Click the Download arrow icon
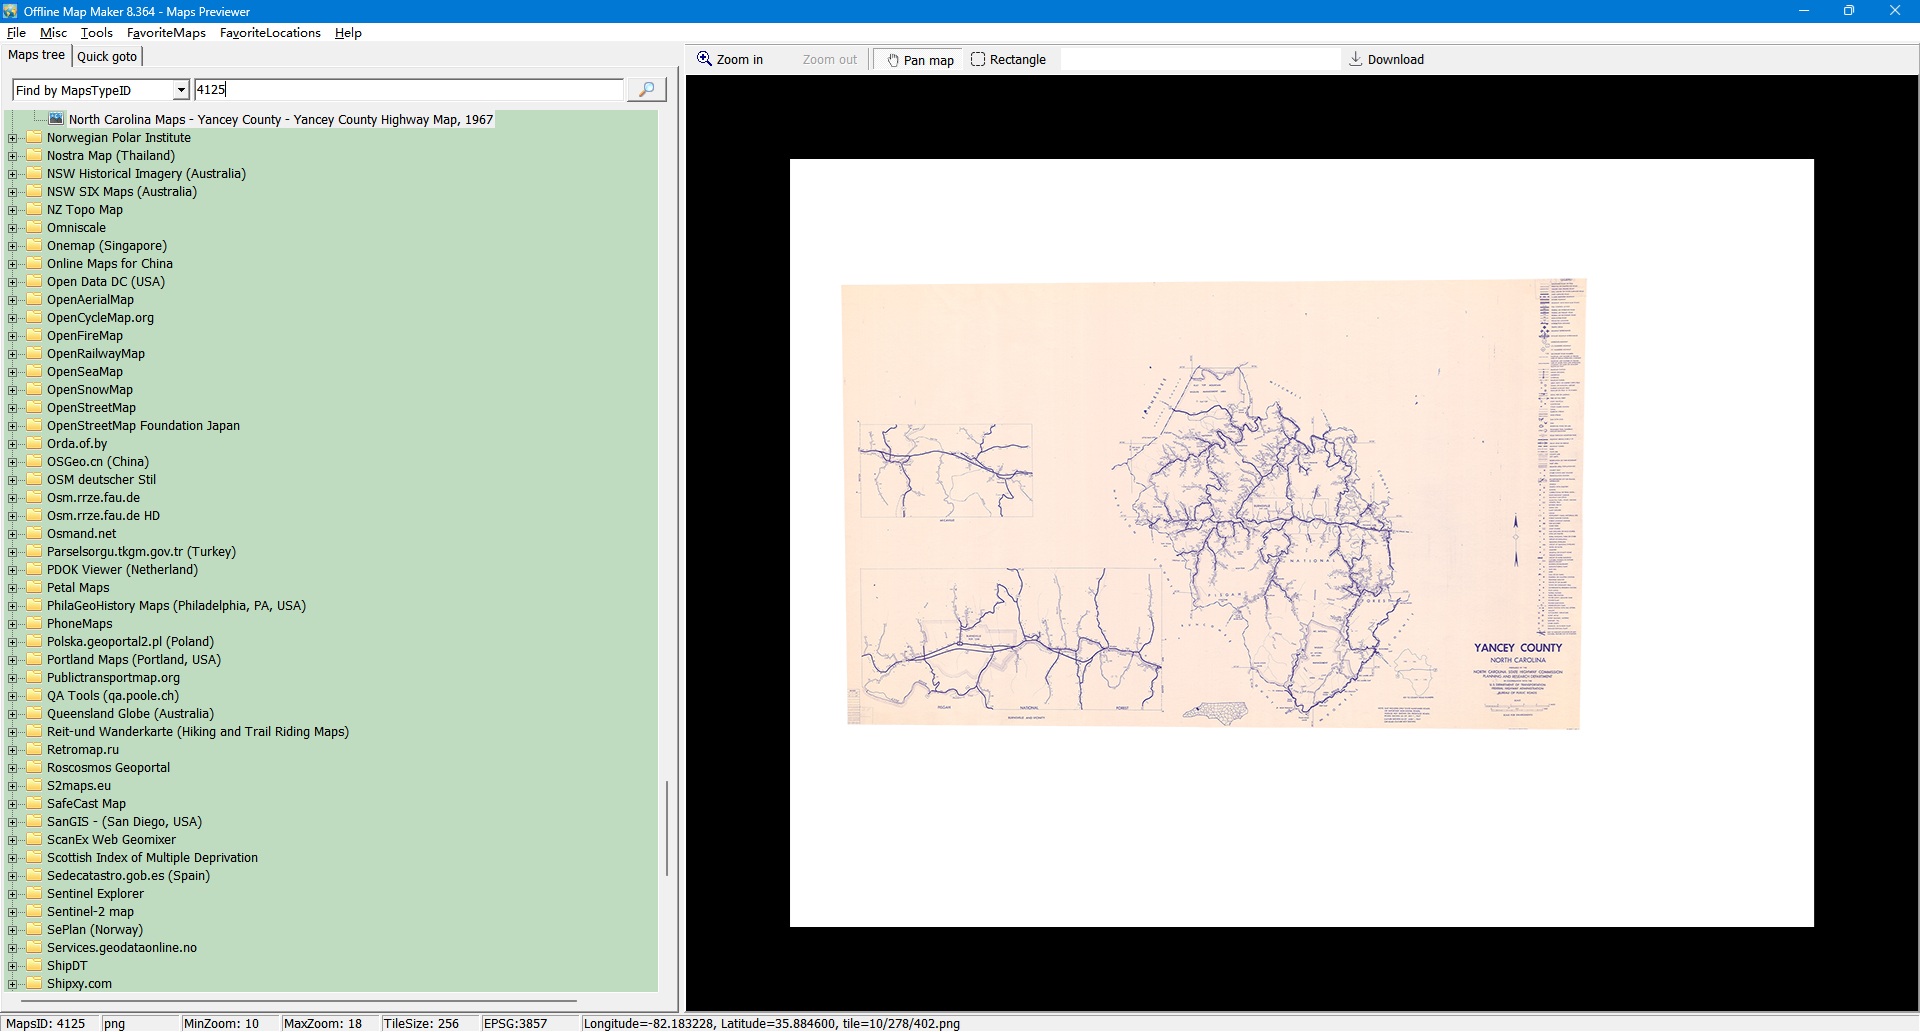Image resolution: width=1920 pixels, height=1032 pixels. click(x=1355, y=59)
